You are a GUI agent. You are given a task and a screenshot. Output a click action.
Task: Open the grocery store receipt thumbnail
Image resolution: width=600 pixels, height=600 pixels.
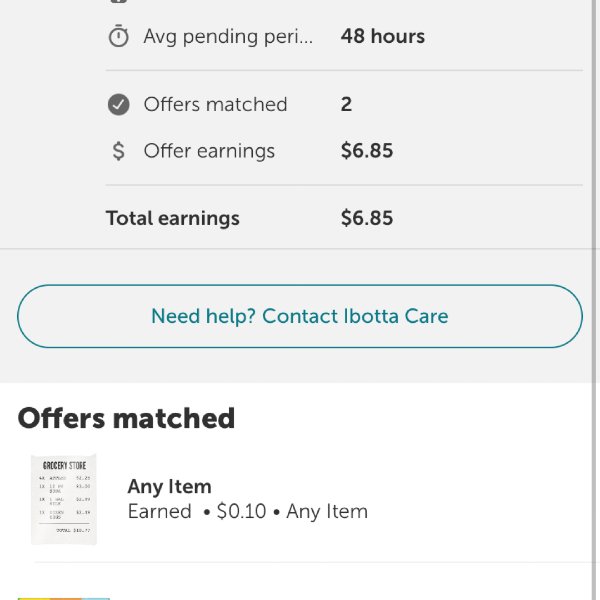click(64, 499)
